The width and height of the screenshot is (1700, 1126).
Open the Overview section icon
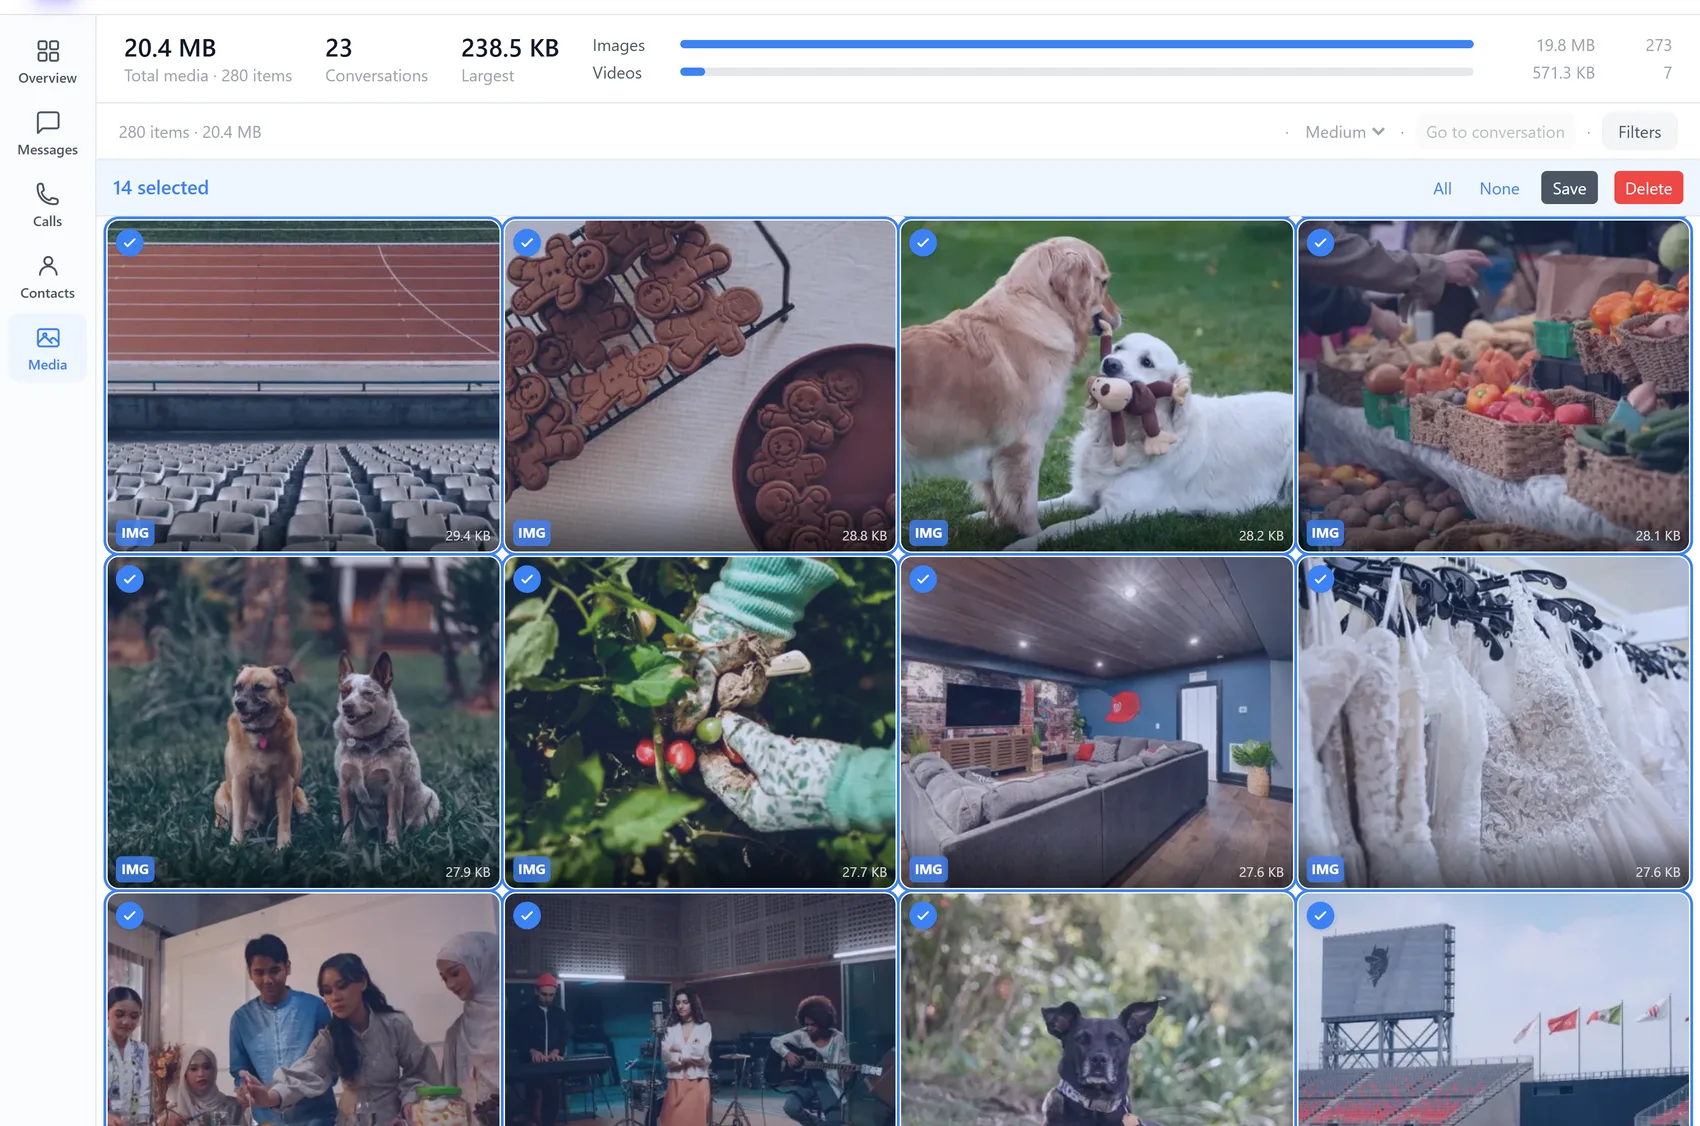(x=47, y=51)
